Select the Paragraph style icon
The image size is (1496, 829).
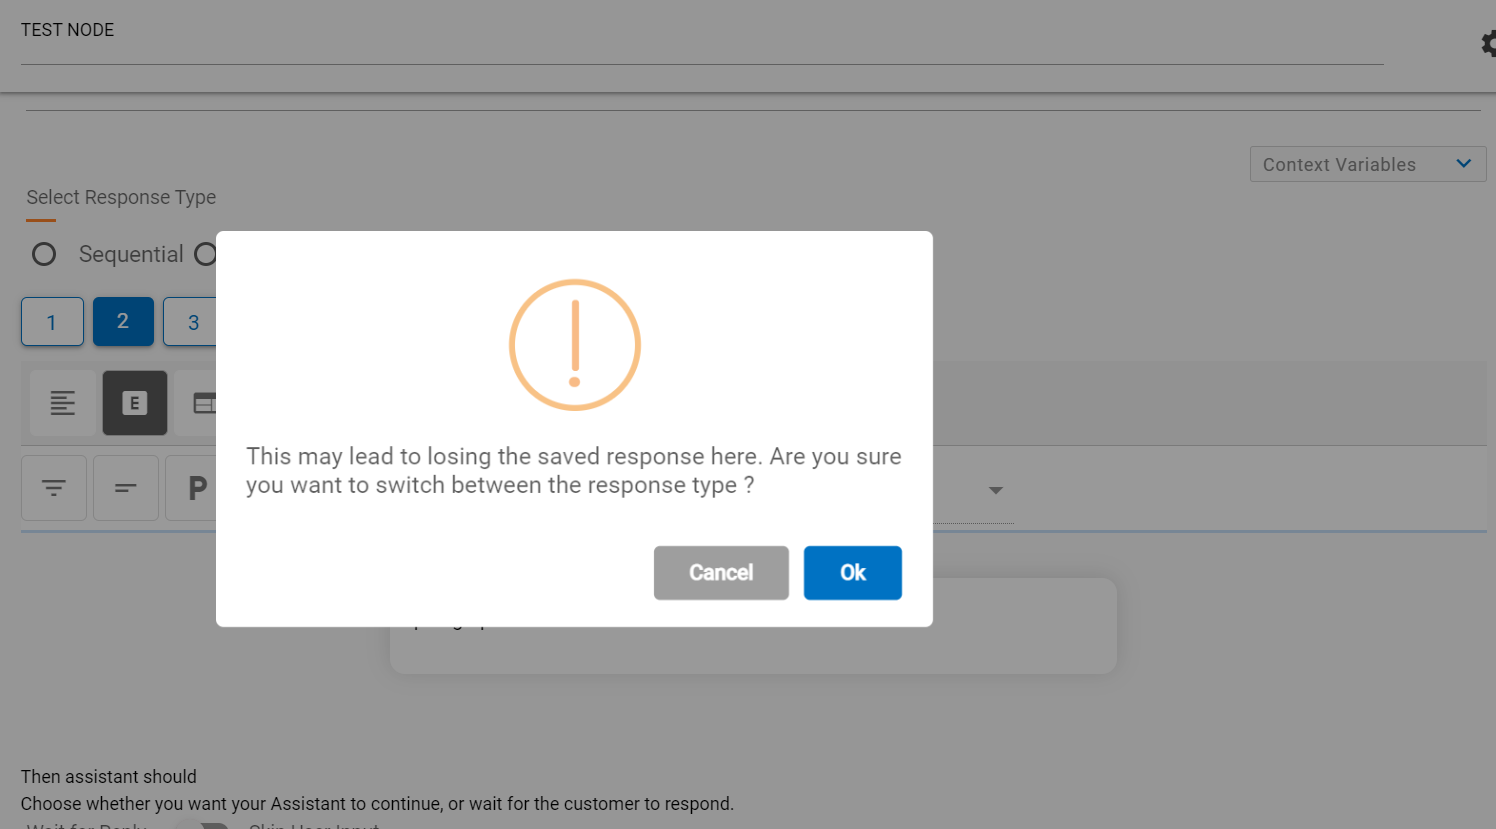pos(196,488)
